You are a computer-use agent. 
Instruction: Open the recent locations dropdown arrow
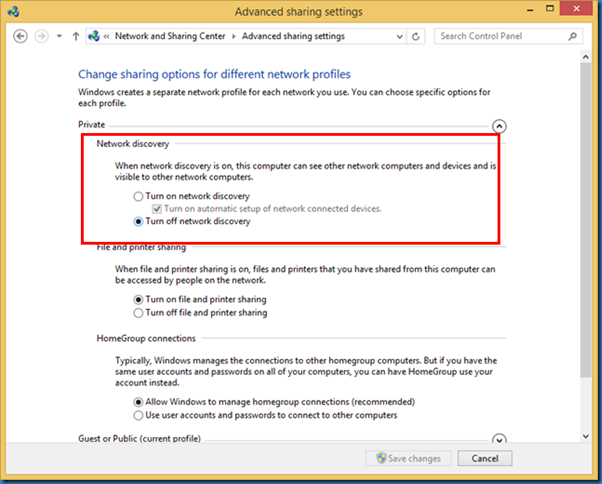pyautogui.click(x=59, y=36)
